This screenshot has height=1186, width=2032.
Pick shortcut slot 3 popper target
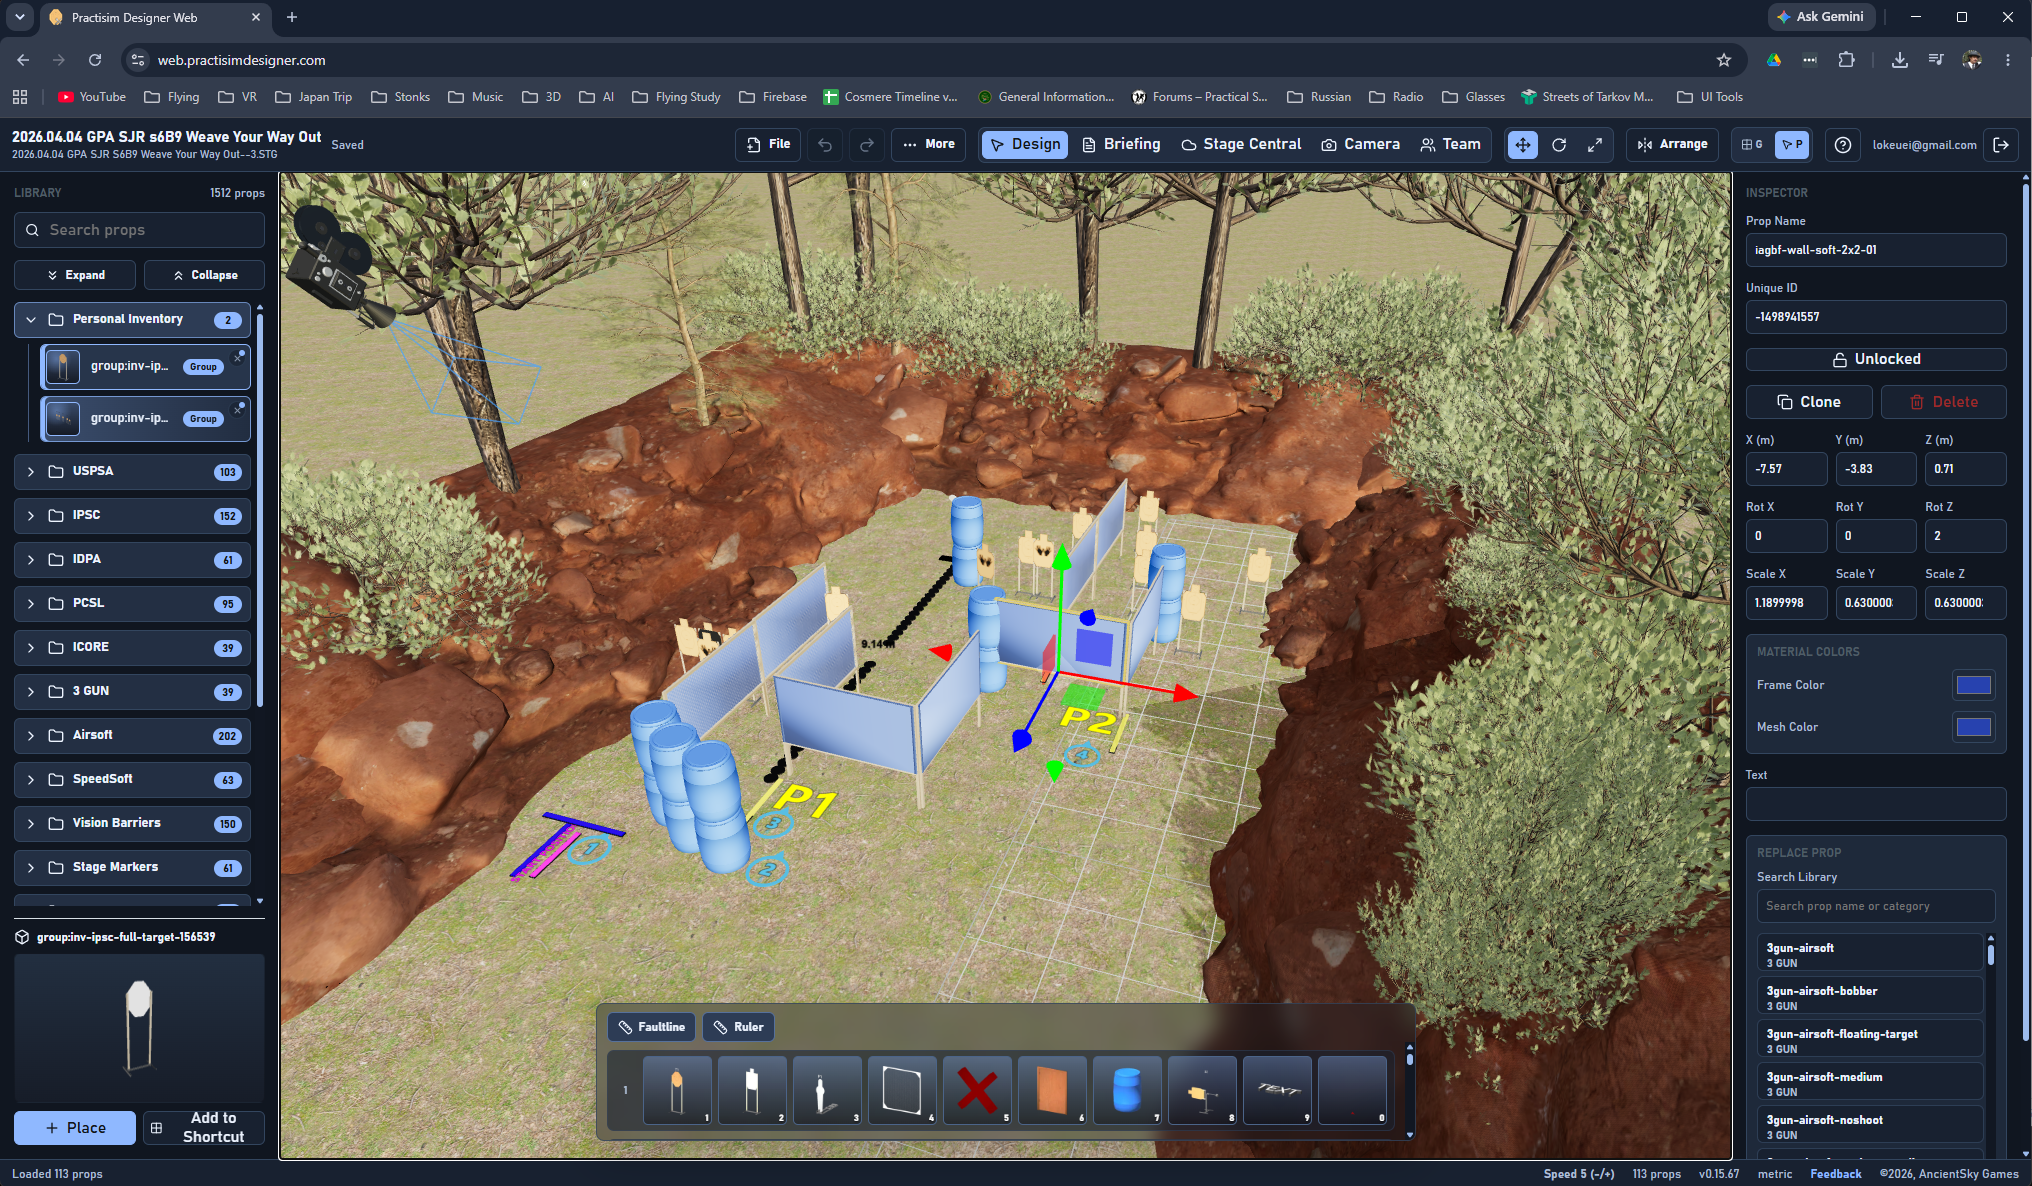click(x=827, y=1090)
